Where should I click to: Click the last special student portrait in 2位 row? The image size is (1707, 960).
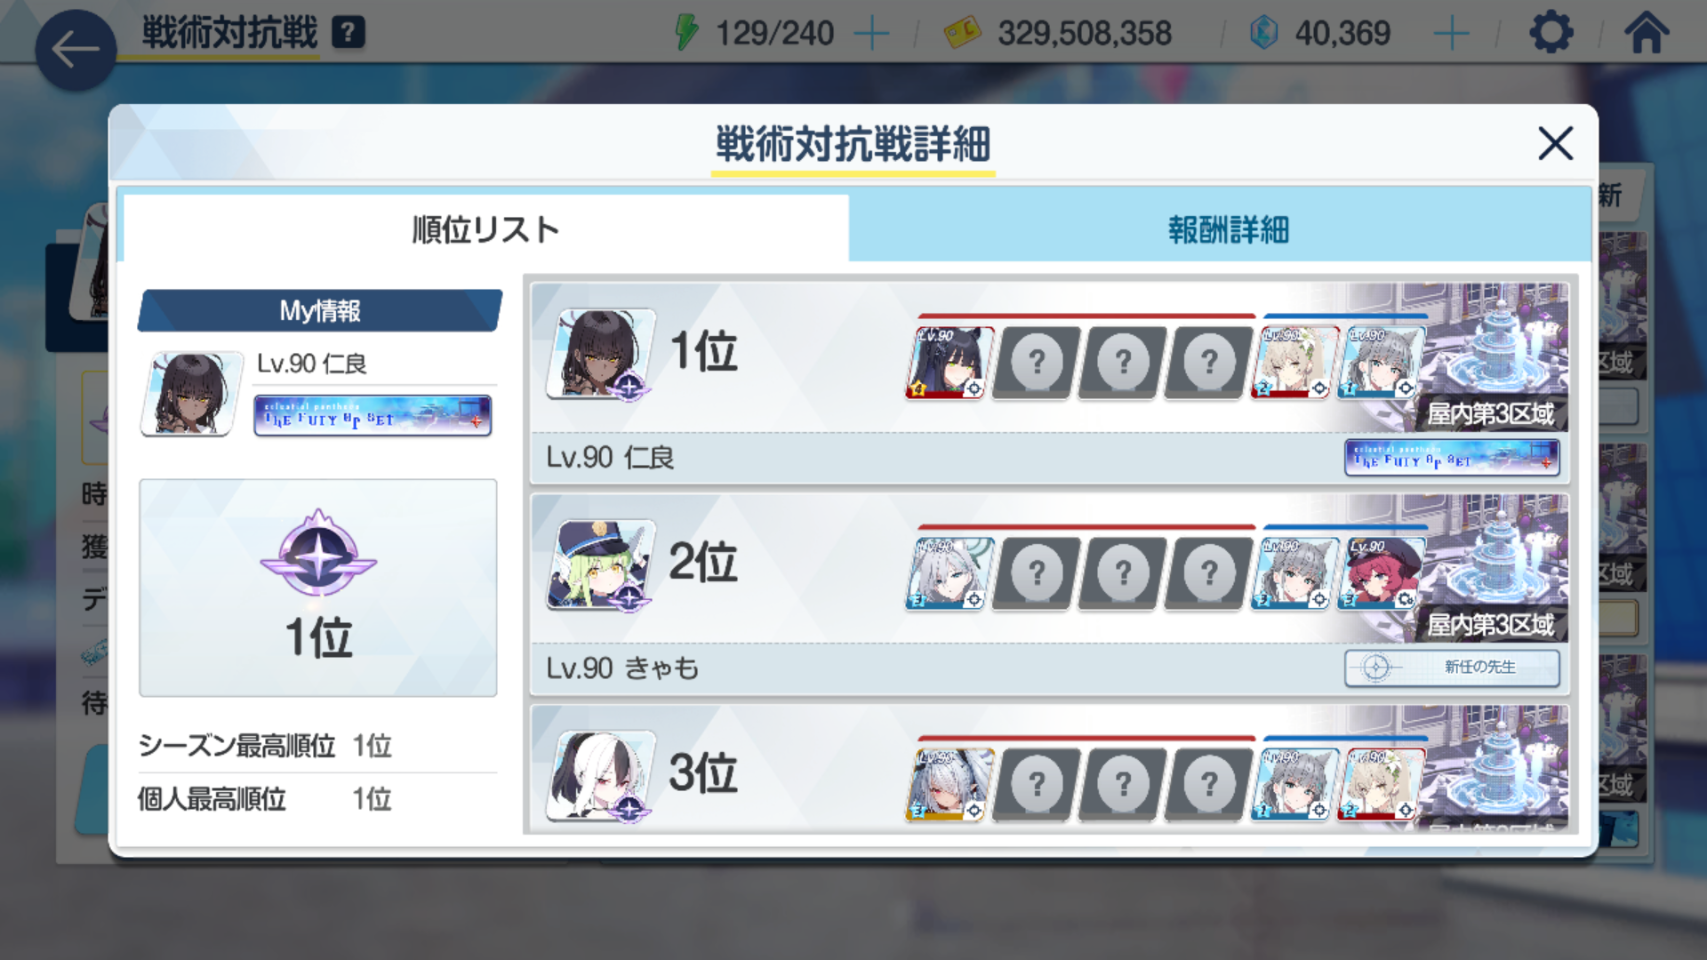coord(1381,574)
